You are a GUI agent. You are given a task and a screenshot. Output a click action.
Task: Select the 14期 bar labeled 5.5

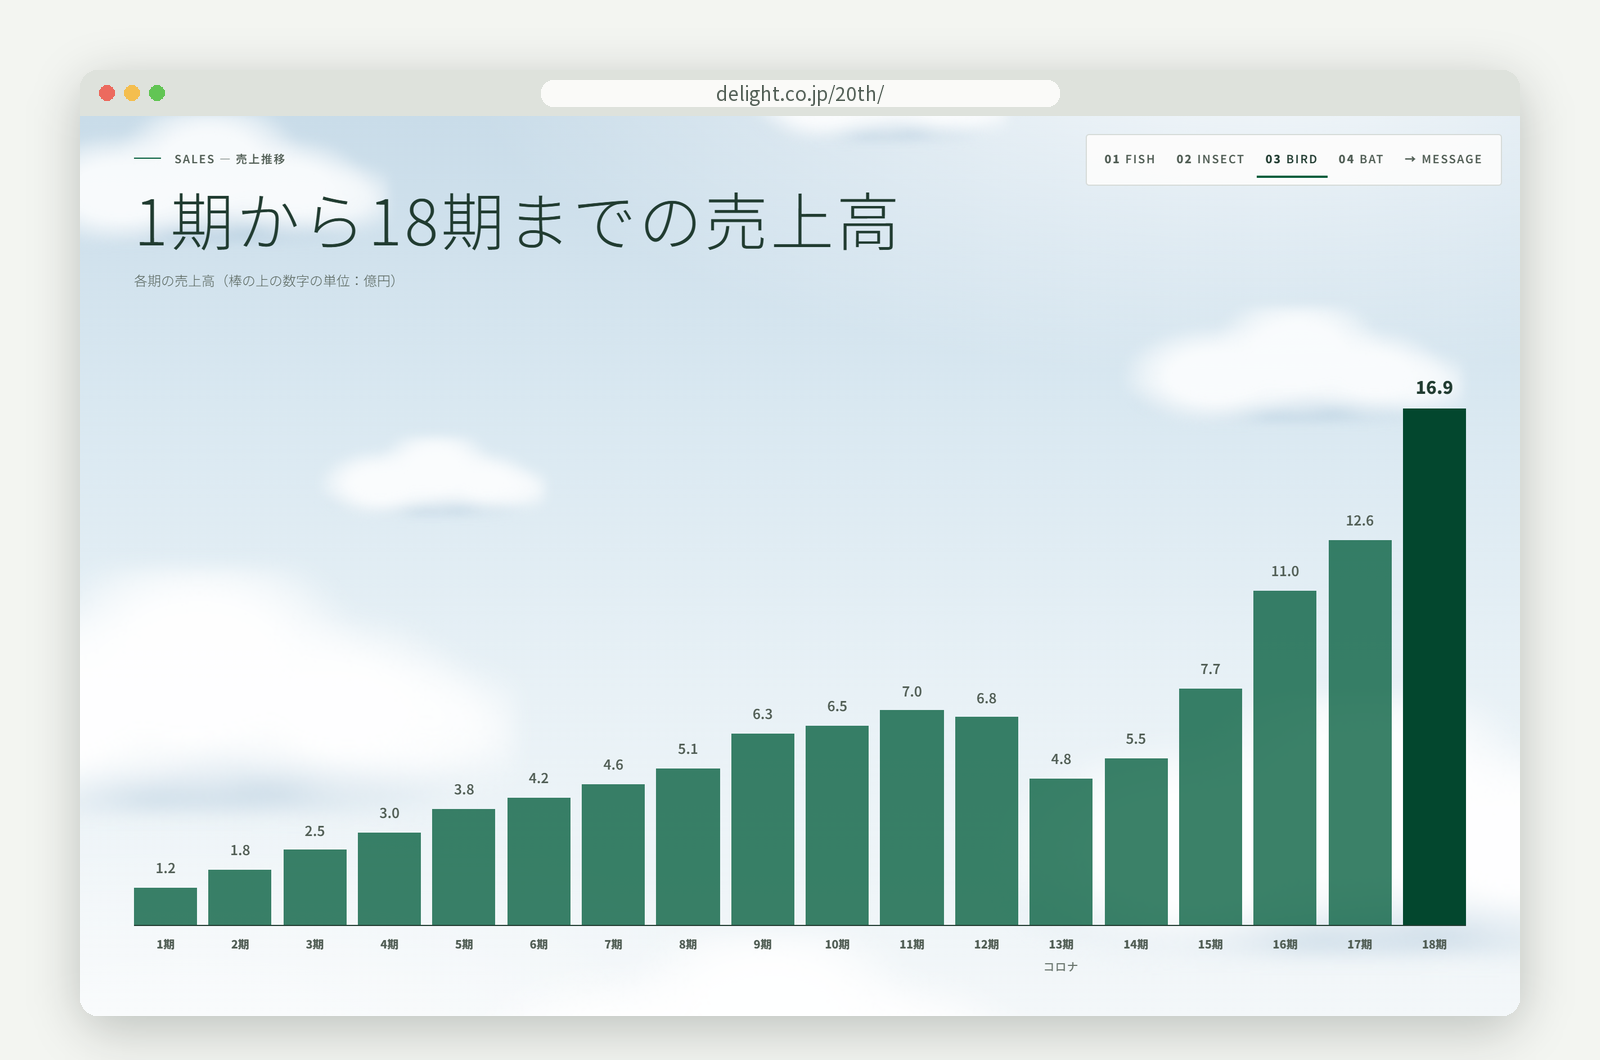(x=1136, y=842)
